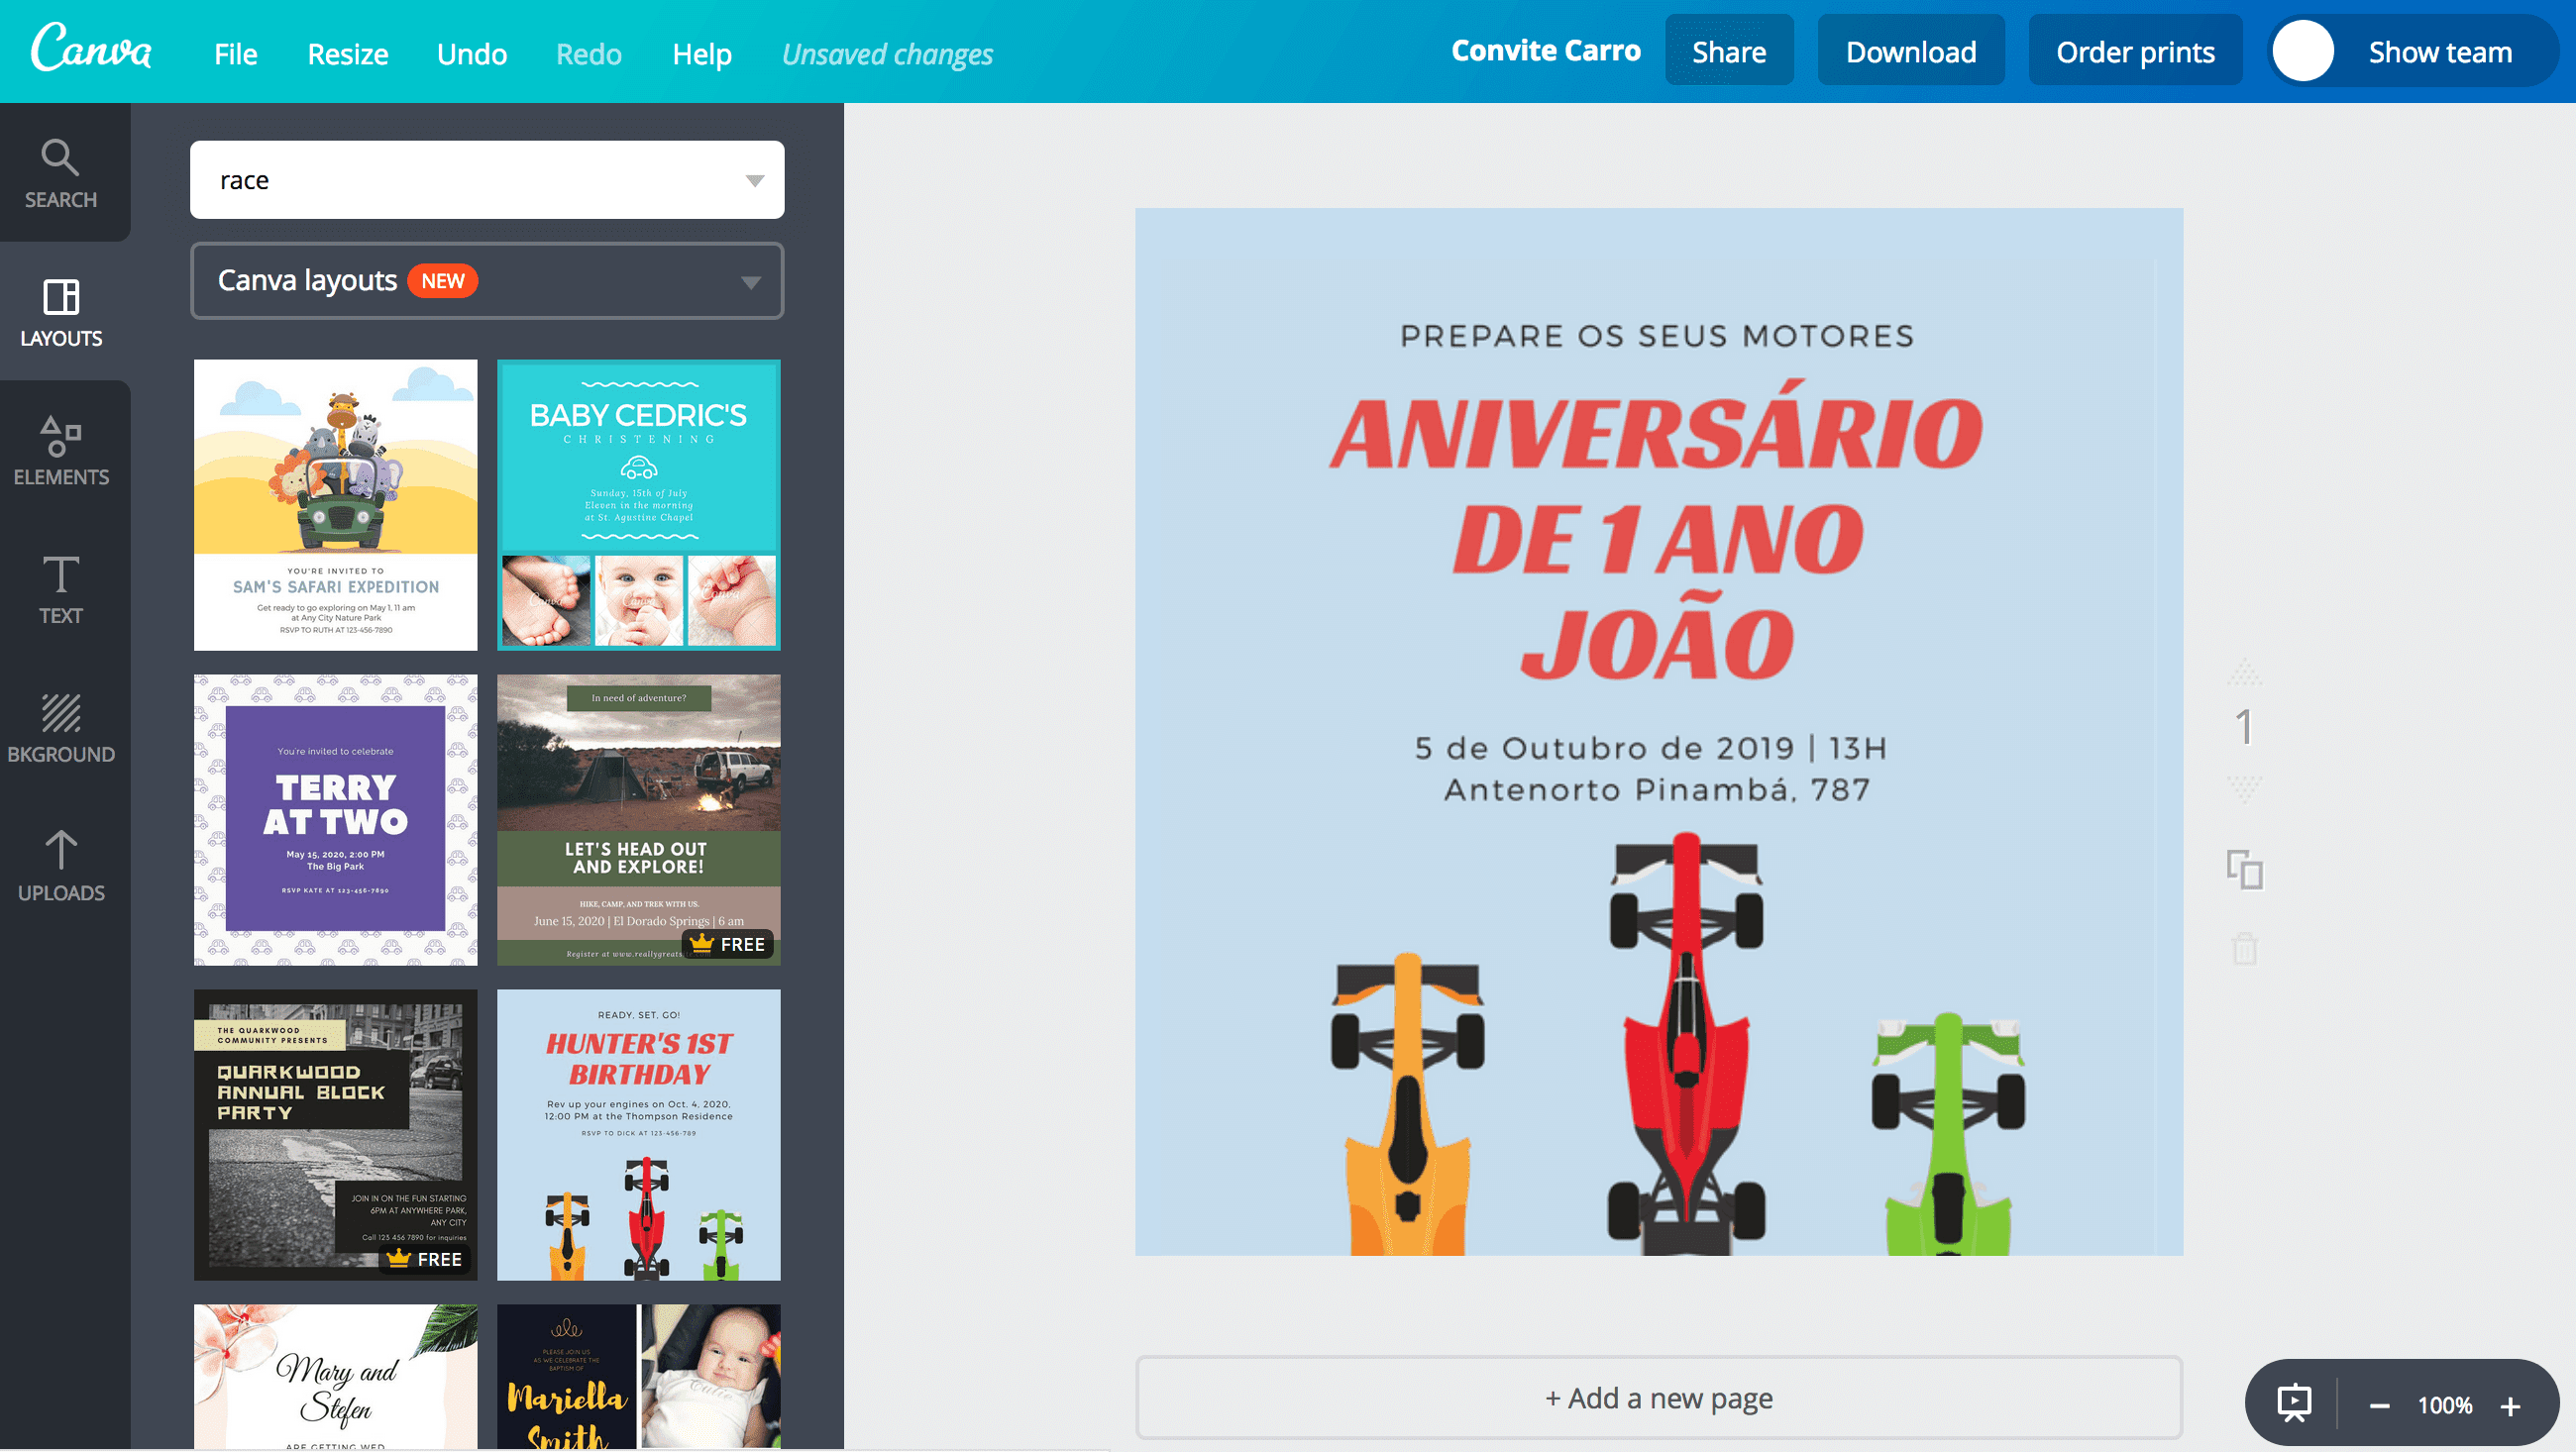Screen dimensions: 2576x1452
Task: Click the race search field
Action: pos(486,180)
